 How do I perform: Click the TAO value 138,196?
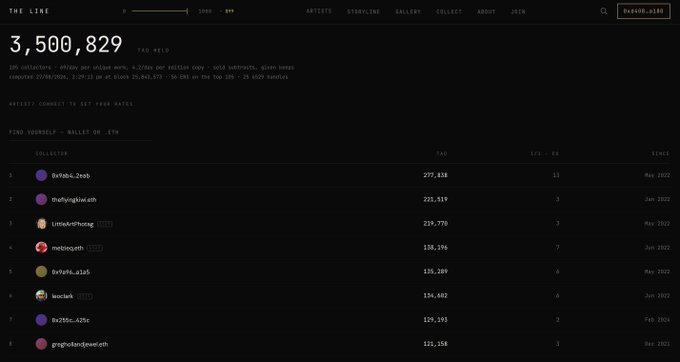[x=435, y=248]
